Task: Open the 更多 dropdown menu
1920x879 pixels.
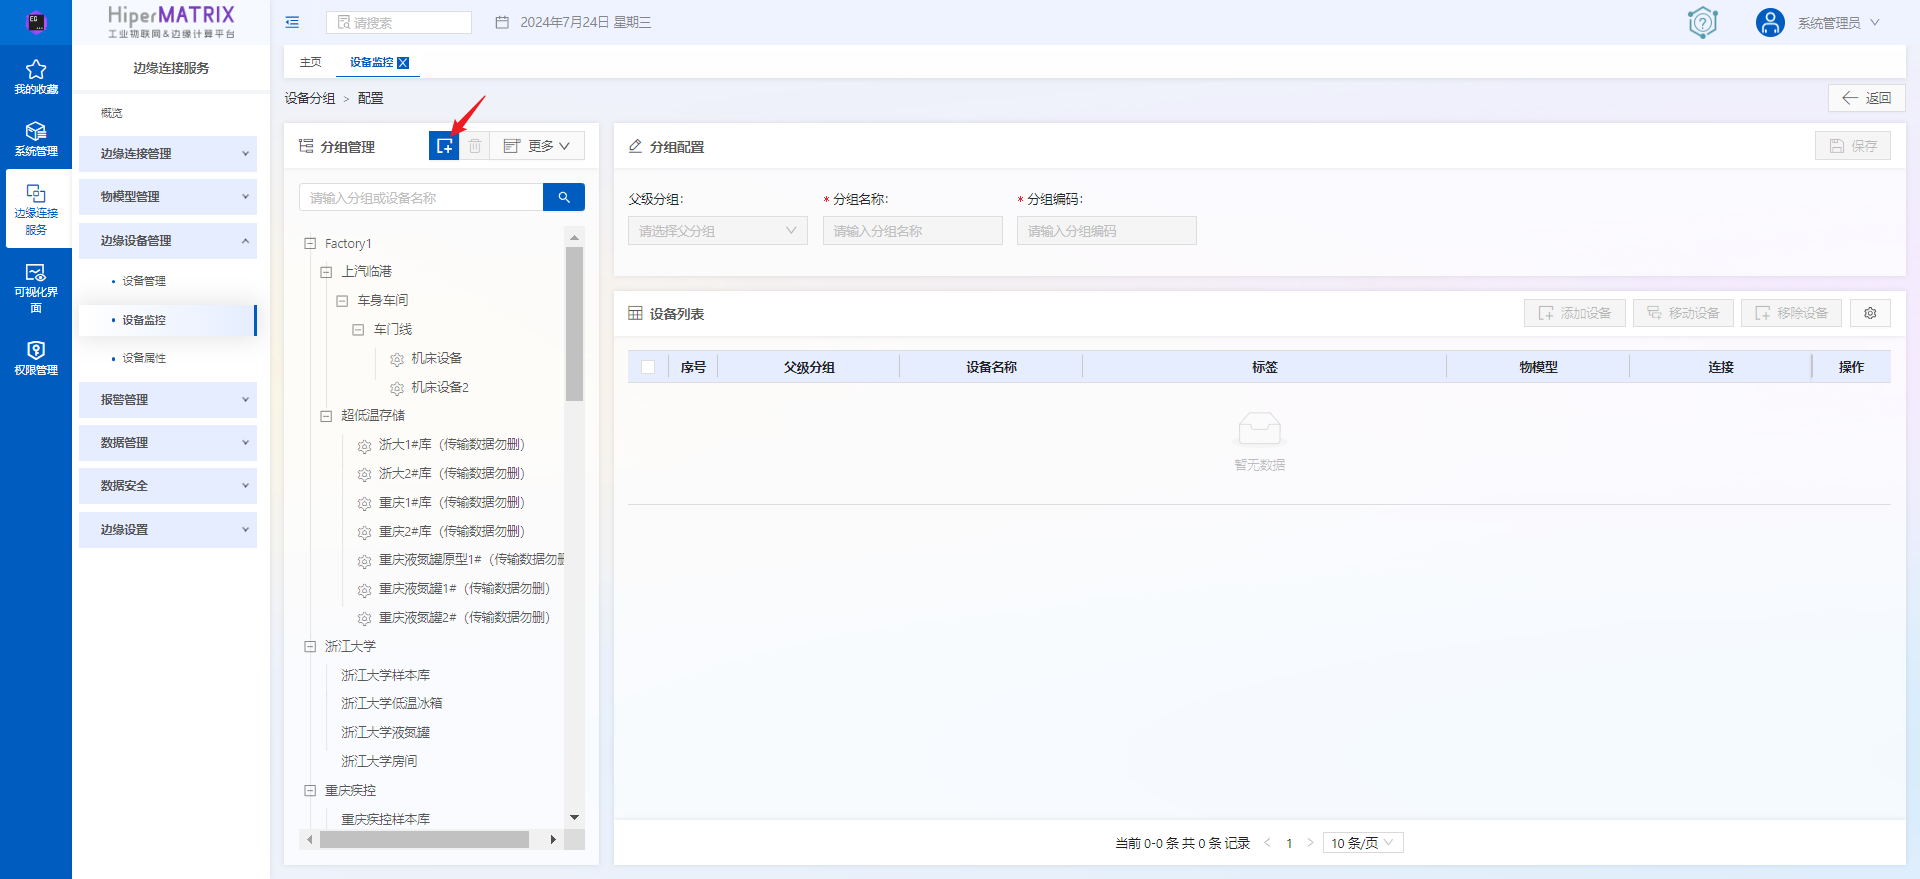Action: pyautogui.click(x=537, y=146)
